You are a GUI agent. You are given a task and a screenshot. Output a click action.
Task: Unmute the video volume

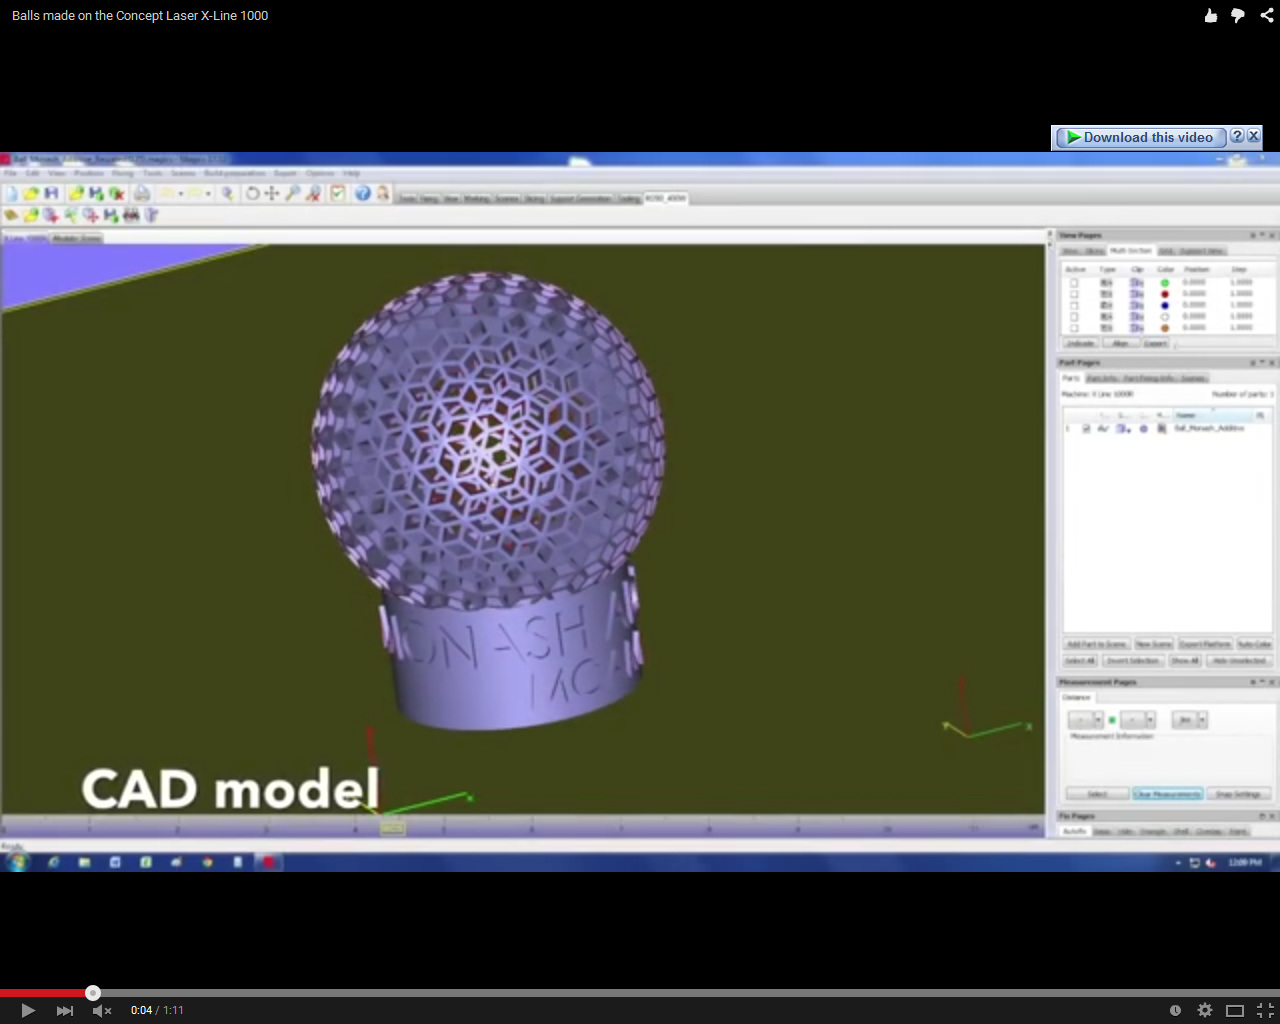(101, 1010)
